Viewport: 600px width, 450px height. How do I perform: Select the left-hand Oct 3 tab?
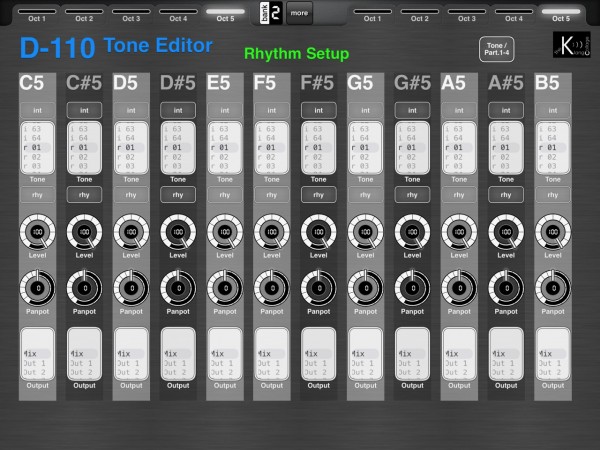coord(131,15)
